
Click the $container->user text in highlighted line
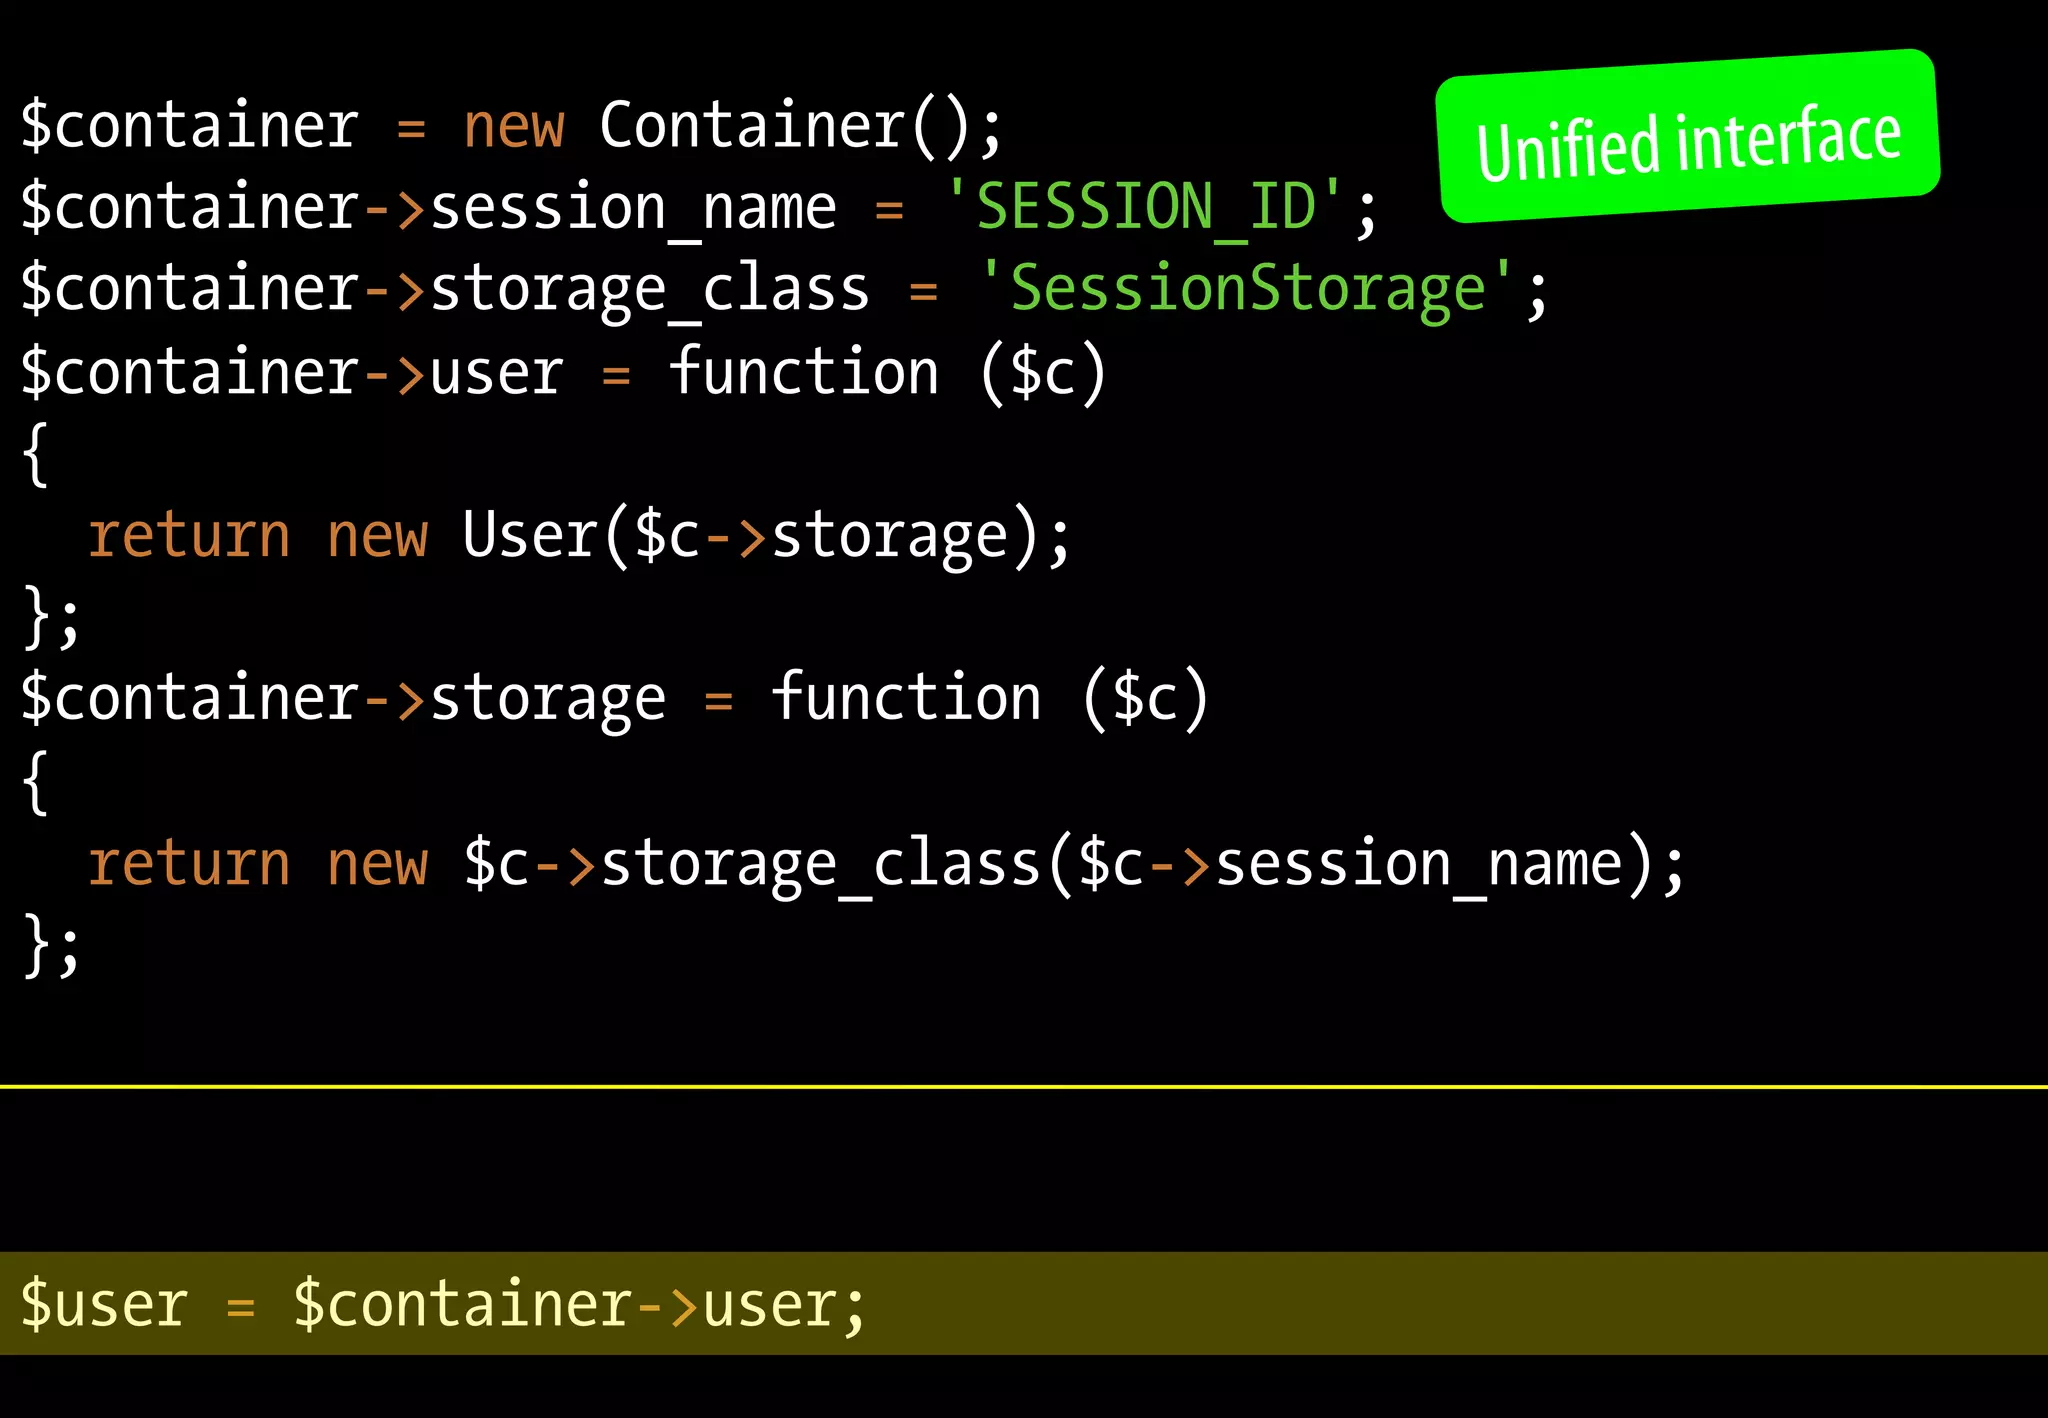point(568,1304)
